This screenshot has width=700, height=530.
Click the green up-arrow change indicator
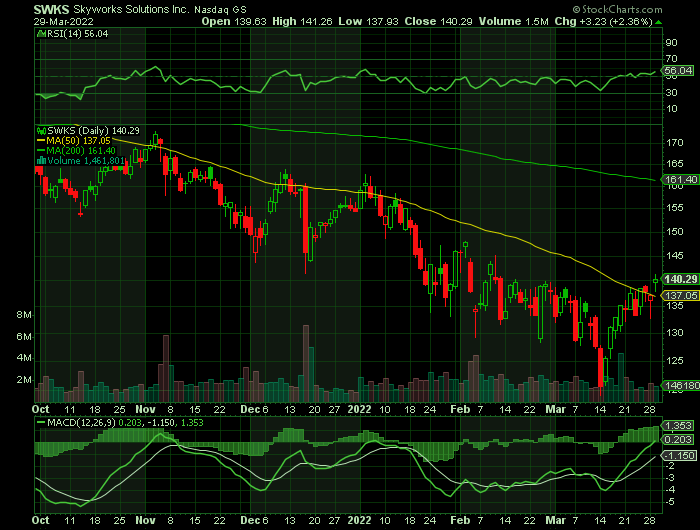pos(658,22)
